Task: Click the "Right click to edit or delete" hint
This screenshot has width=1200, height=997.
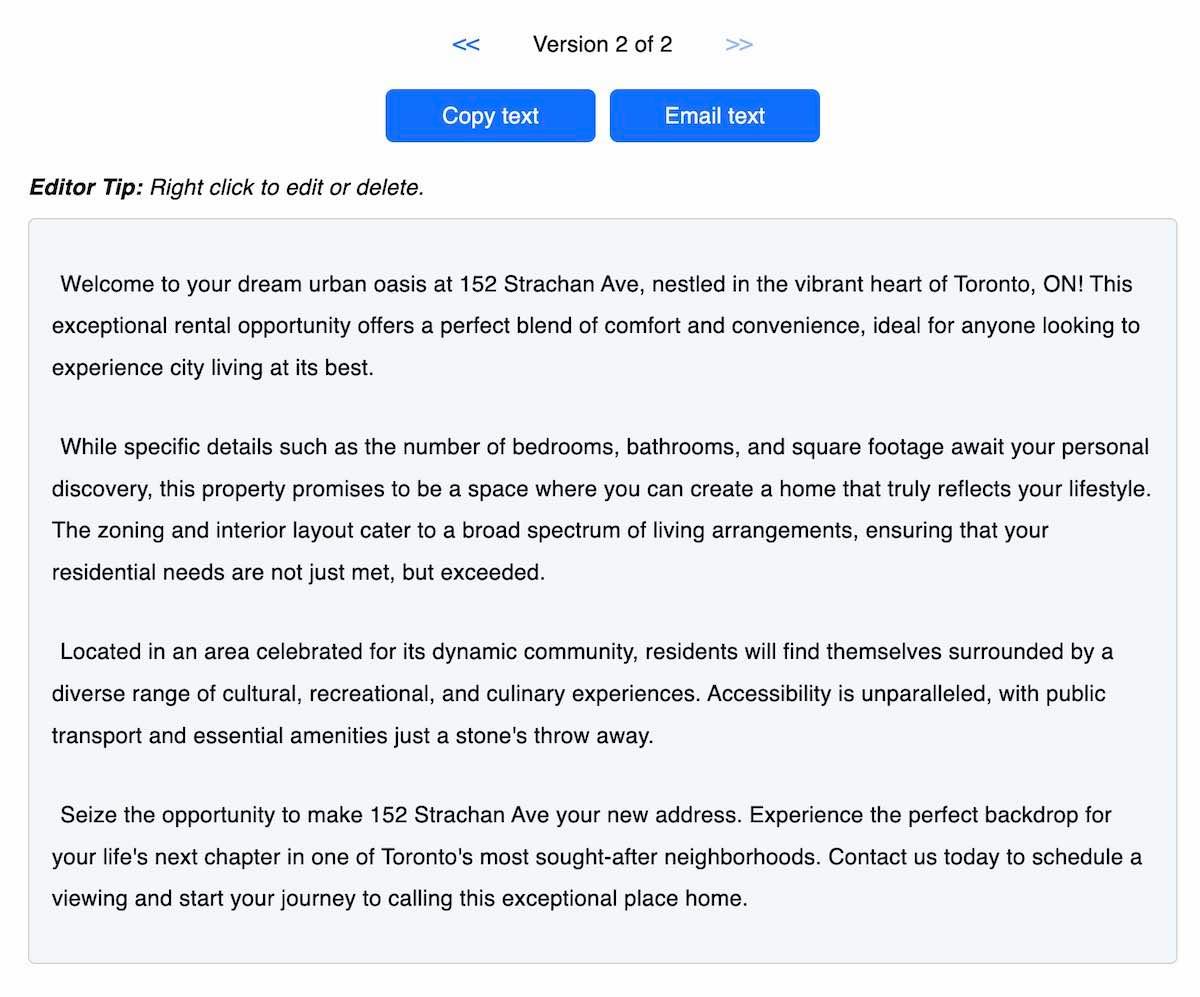Action: tap(287, 188)
